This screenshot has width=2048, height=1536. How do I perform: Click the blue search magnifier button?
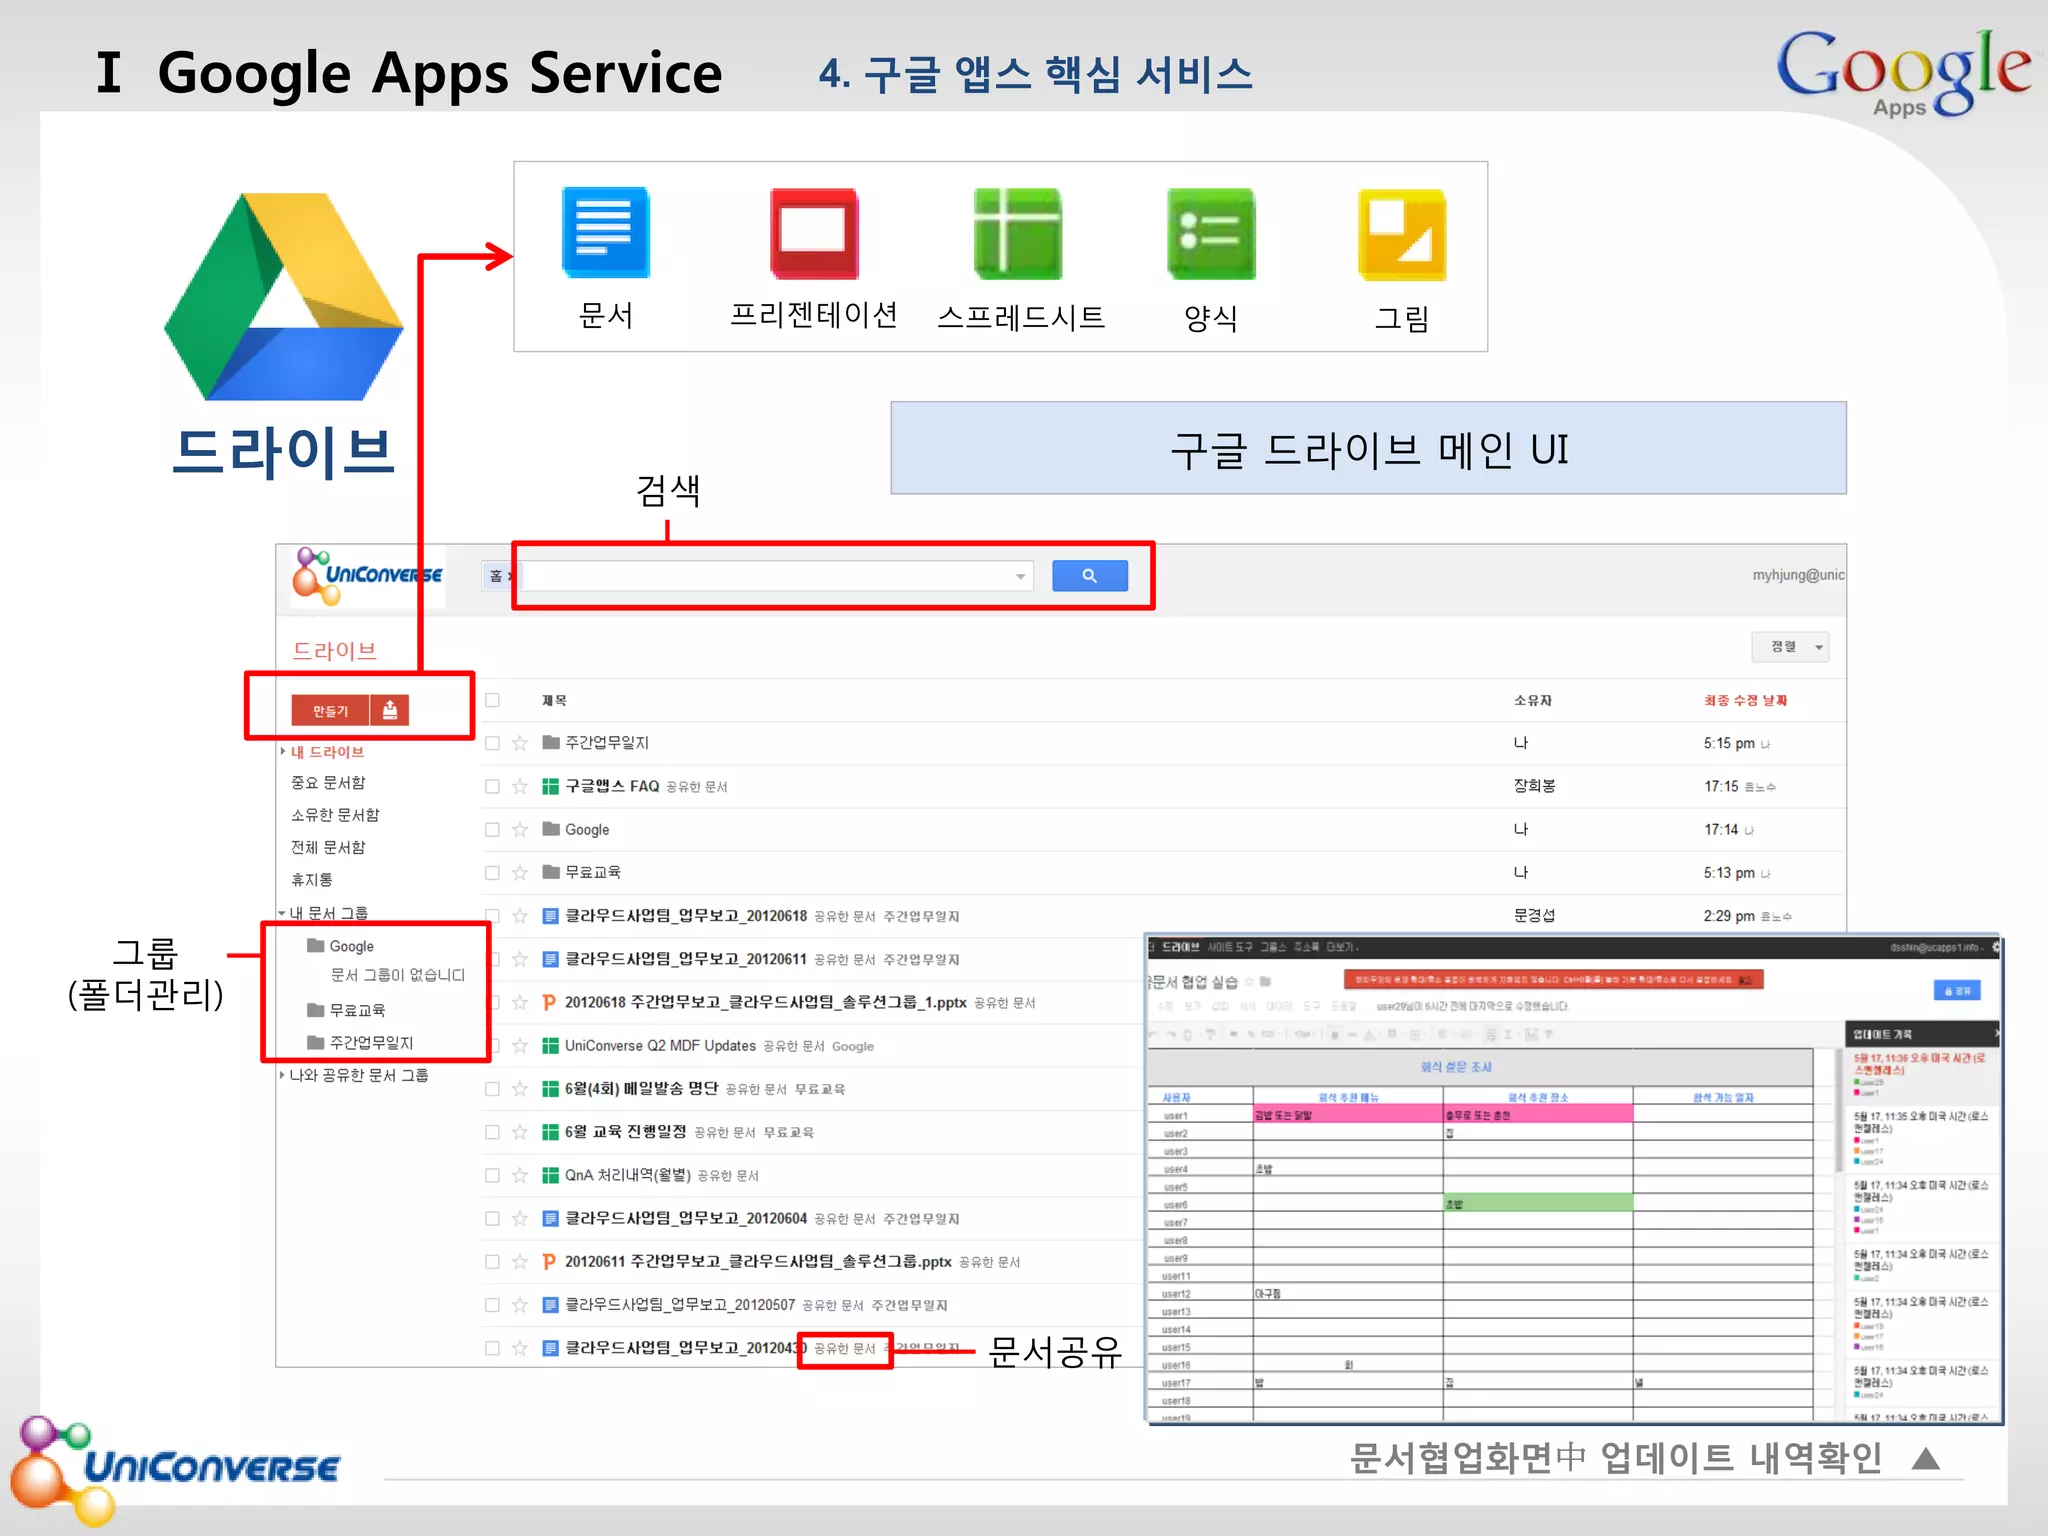pyautogui.click(x=1090, y=576)
